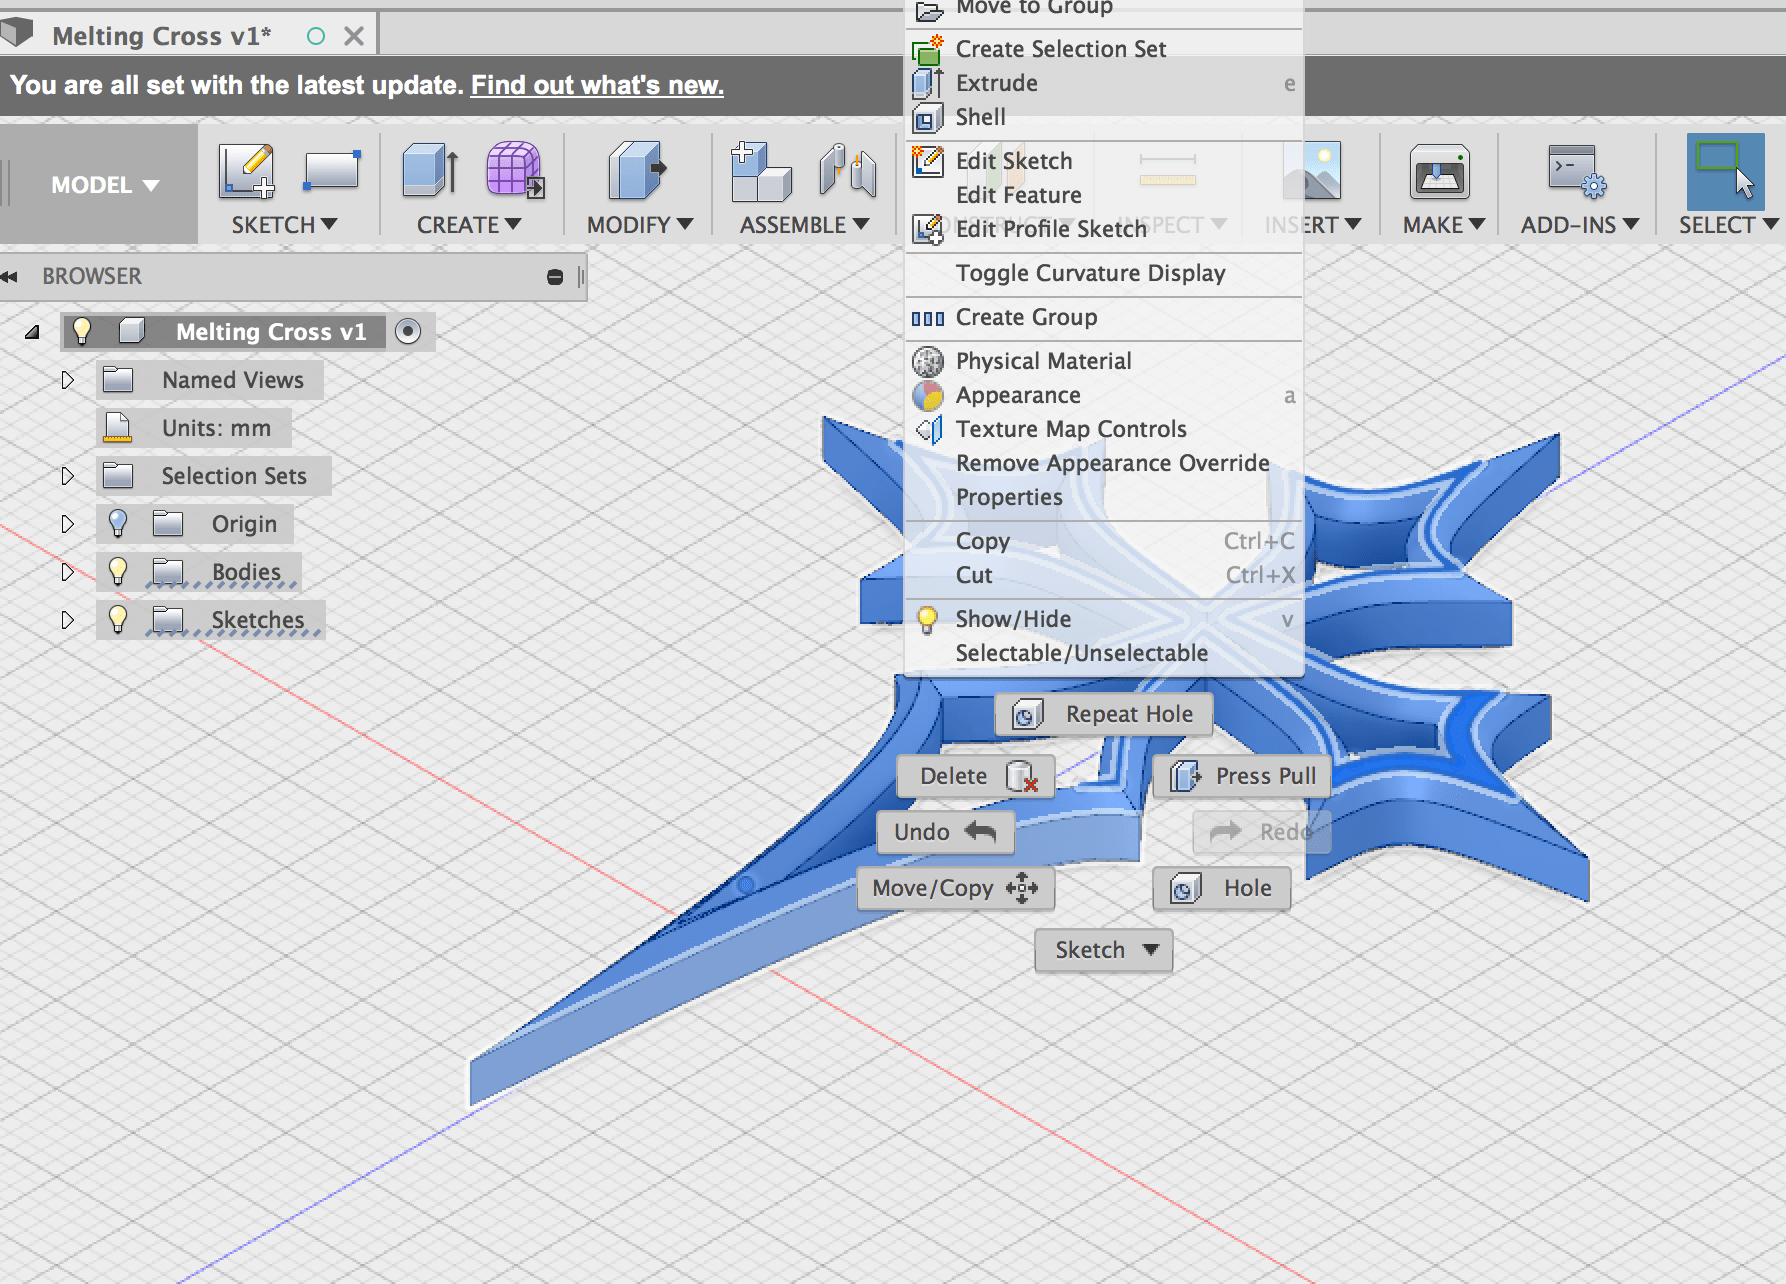Choose Extrude from the context menu

point(995,83)
